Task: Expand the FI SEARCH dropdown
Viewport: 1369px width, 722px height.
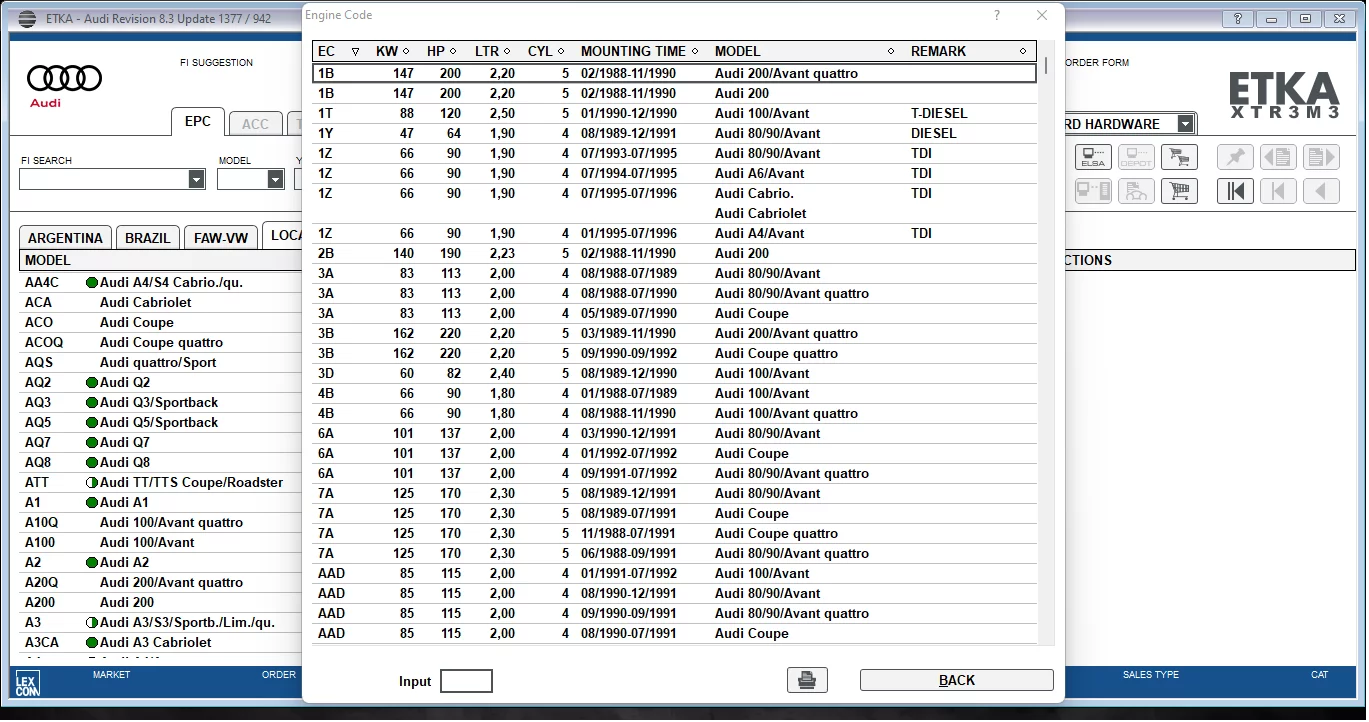Action: [196, 179]
